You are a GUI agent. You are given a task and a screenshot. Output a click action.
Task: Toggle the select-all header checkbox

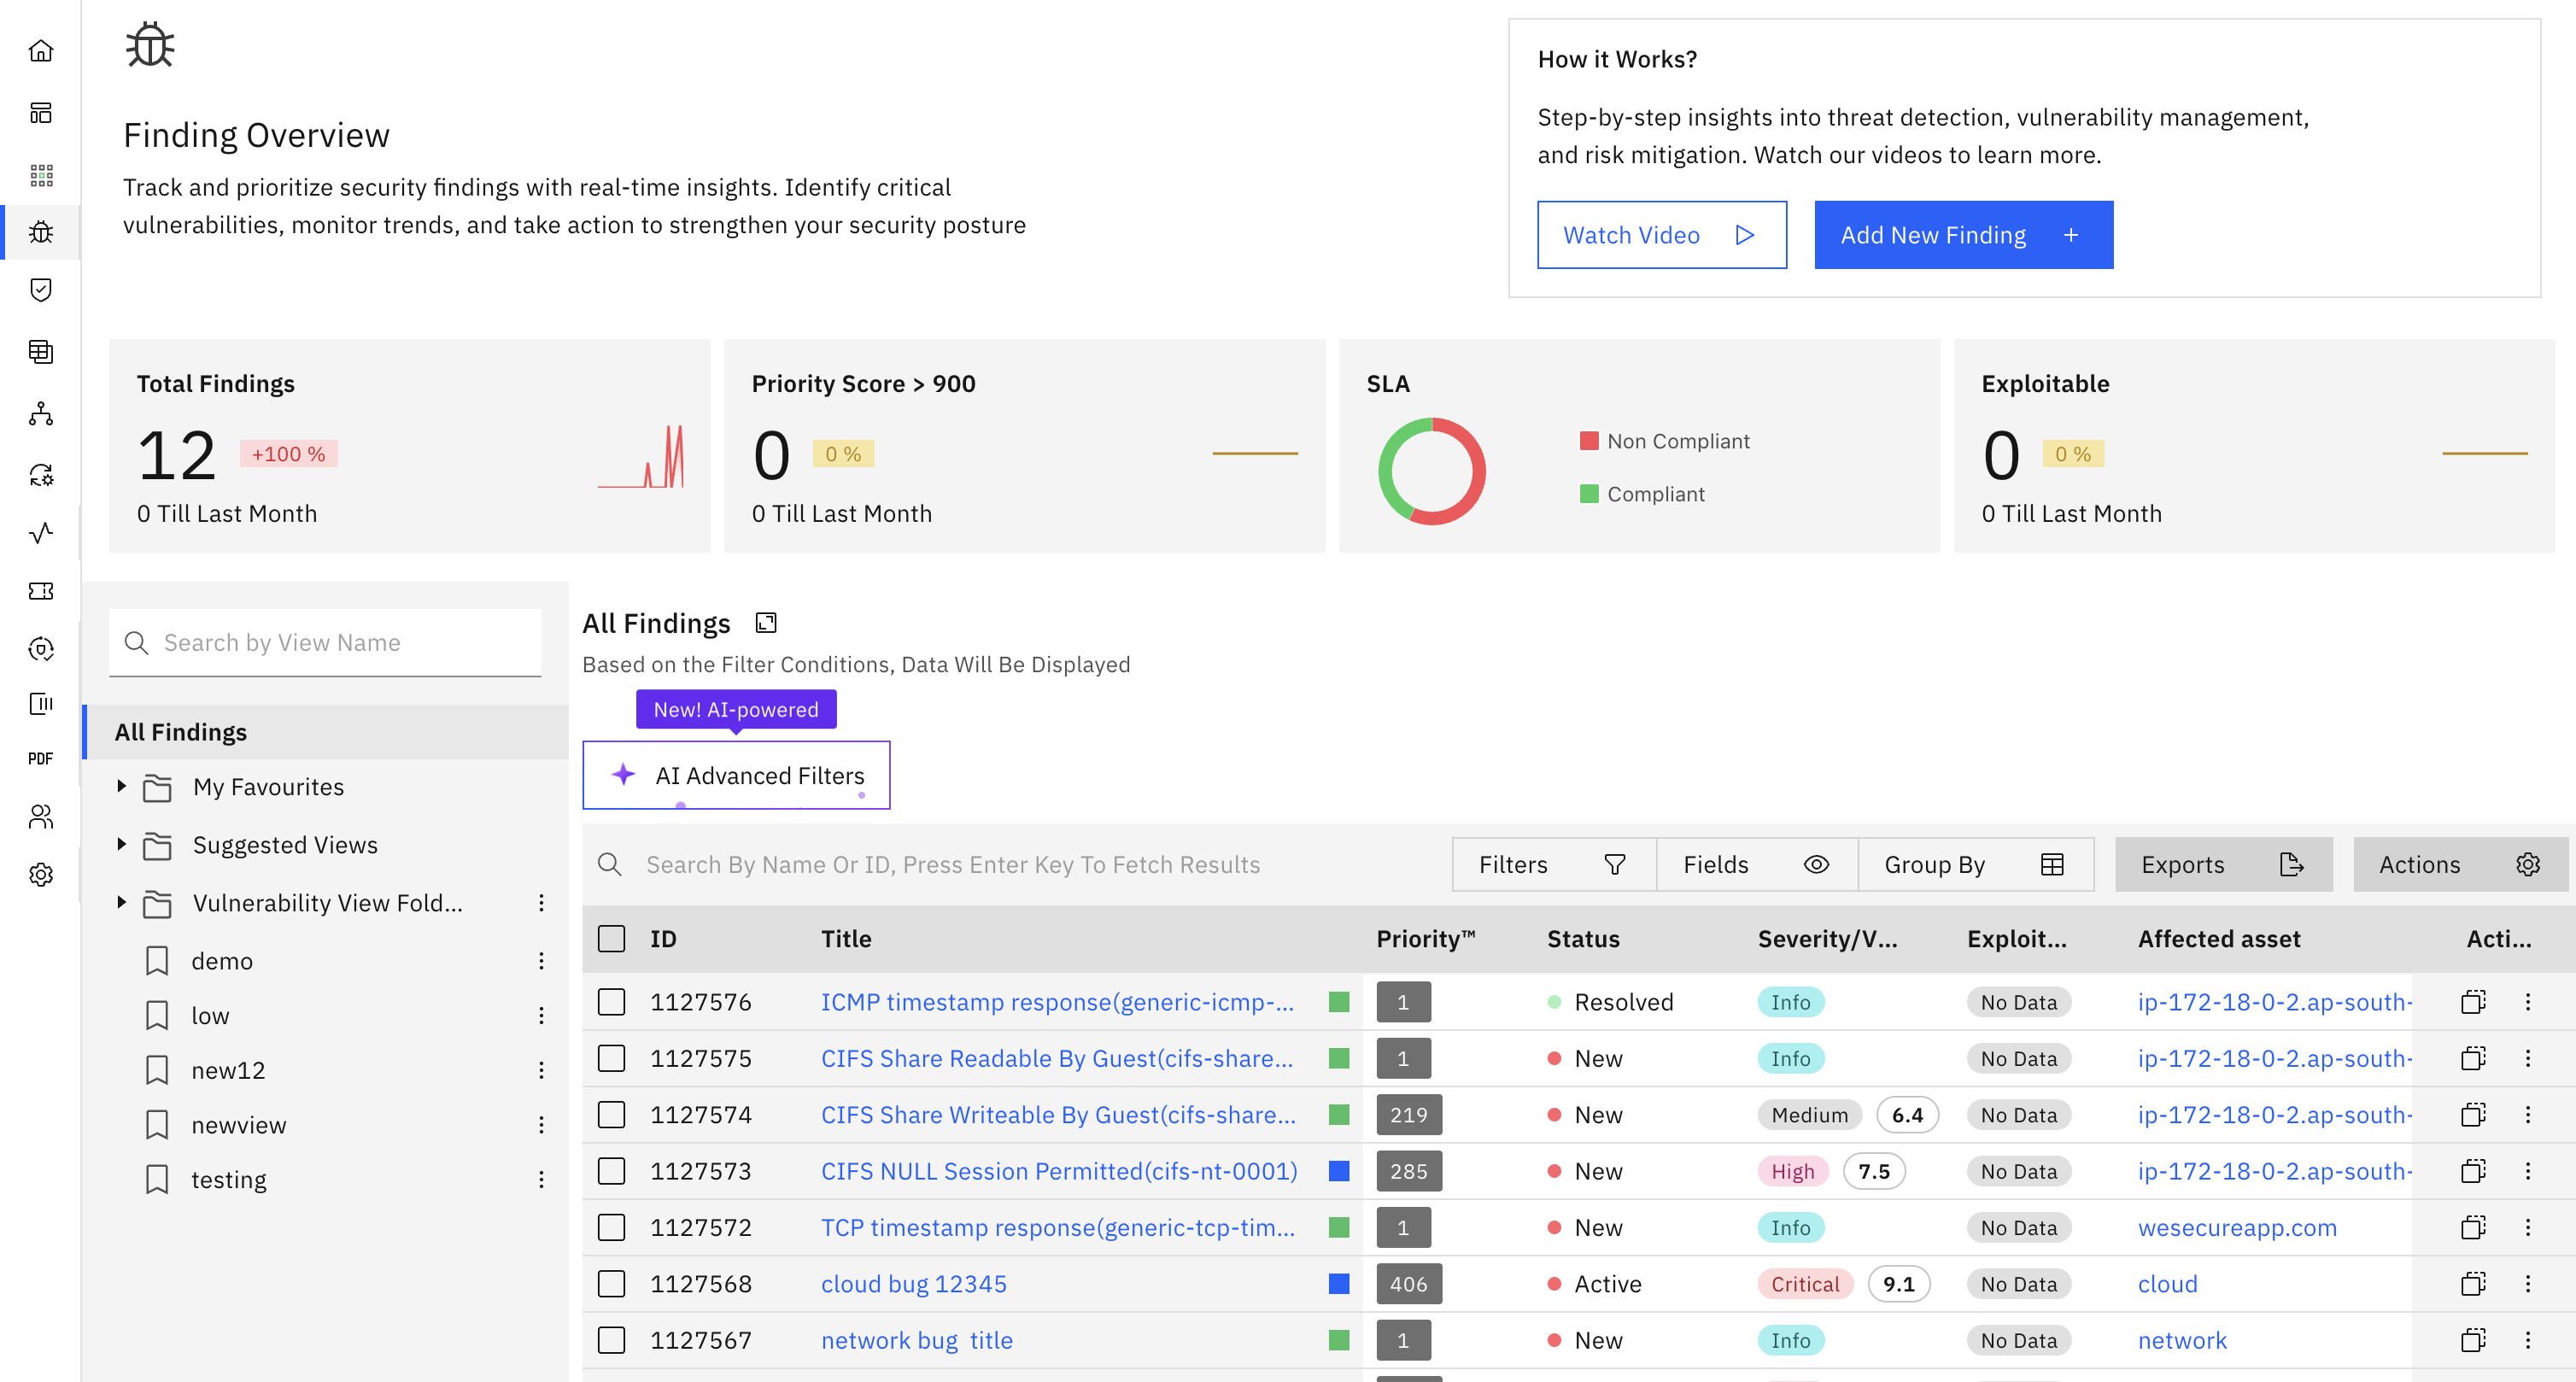pyautogui.click(x=611, y=939)
